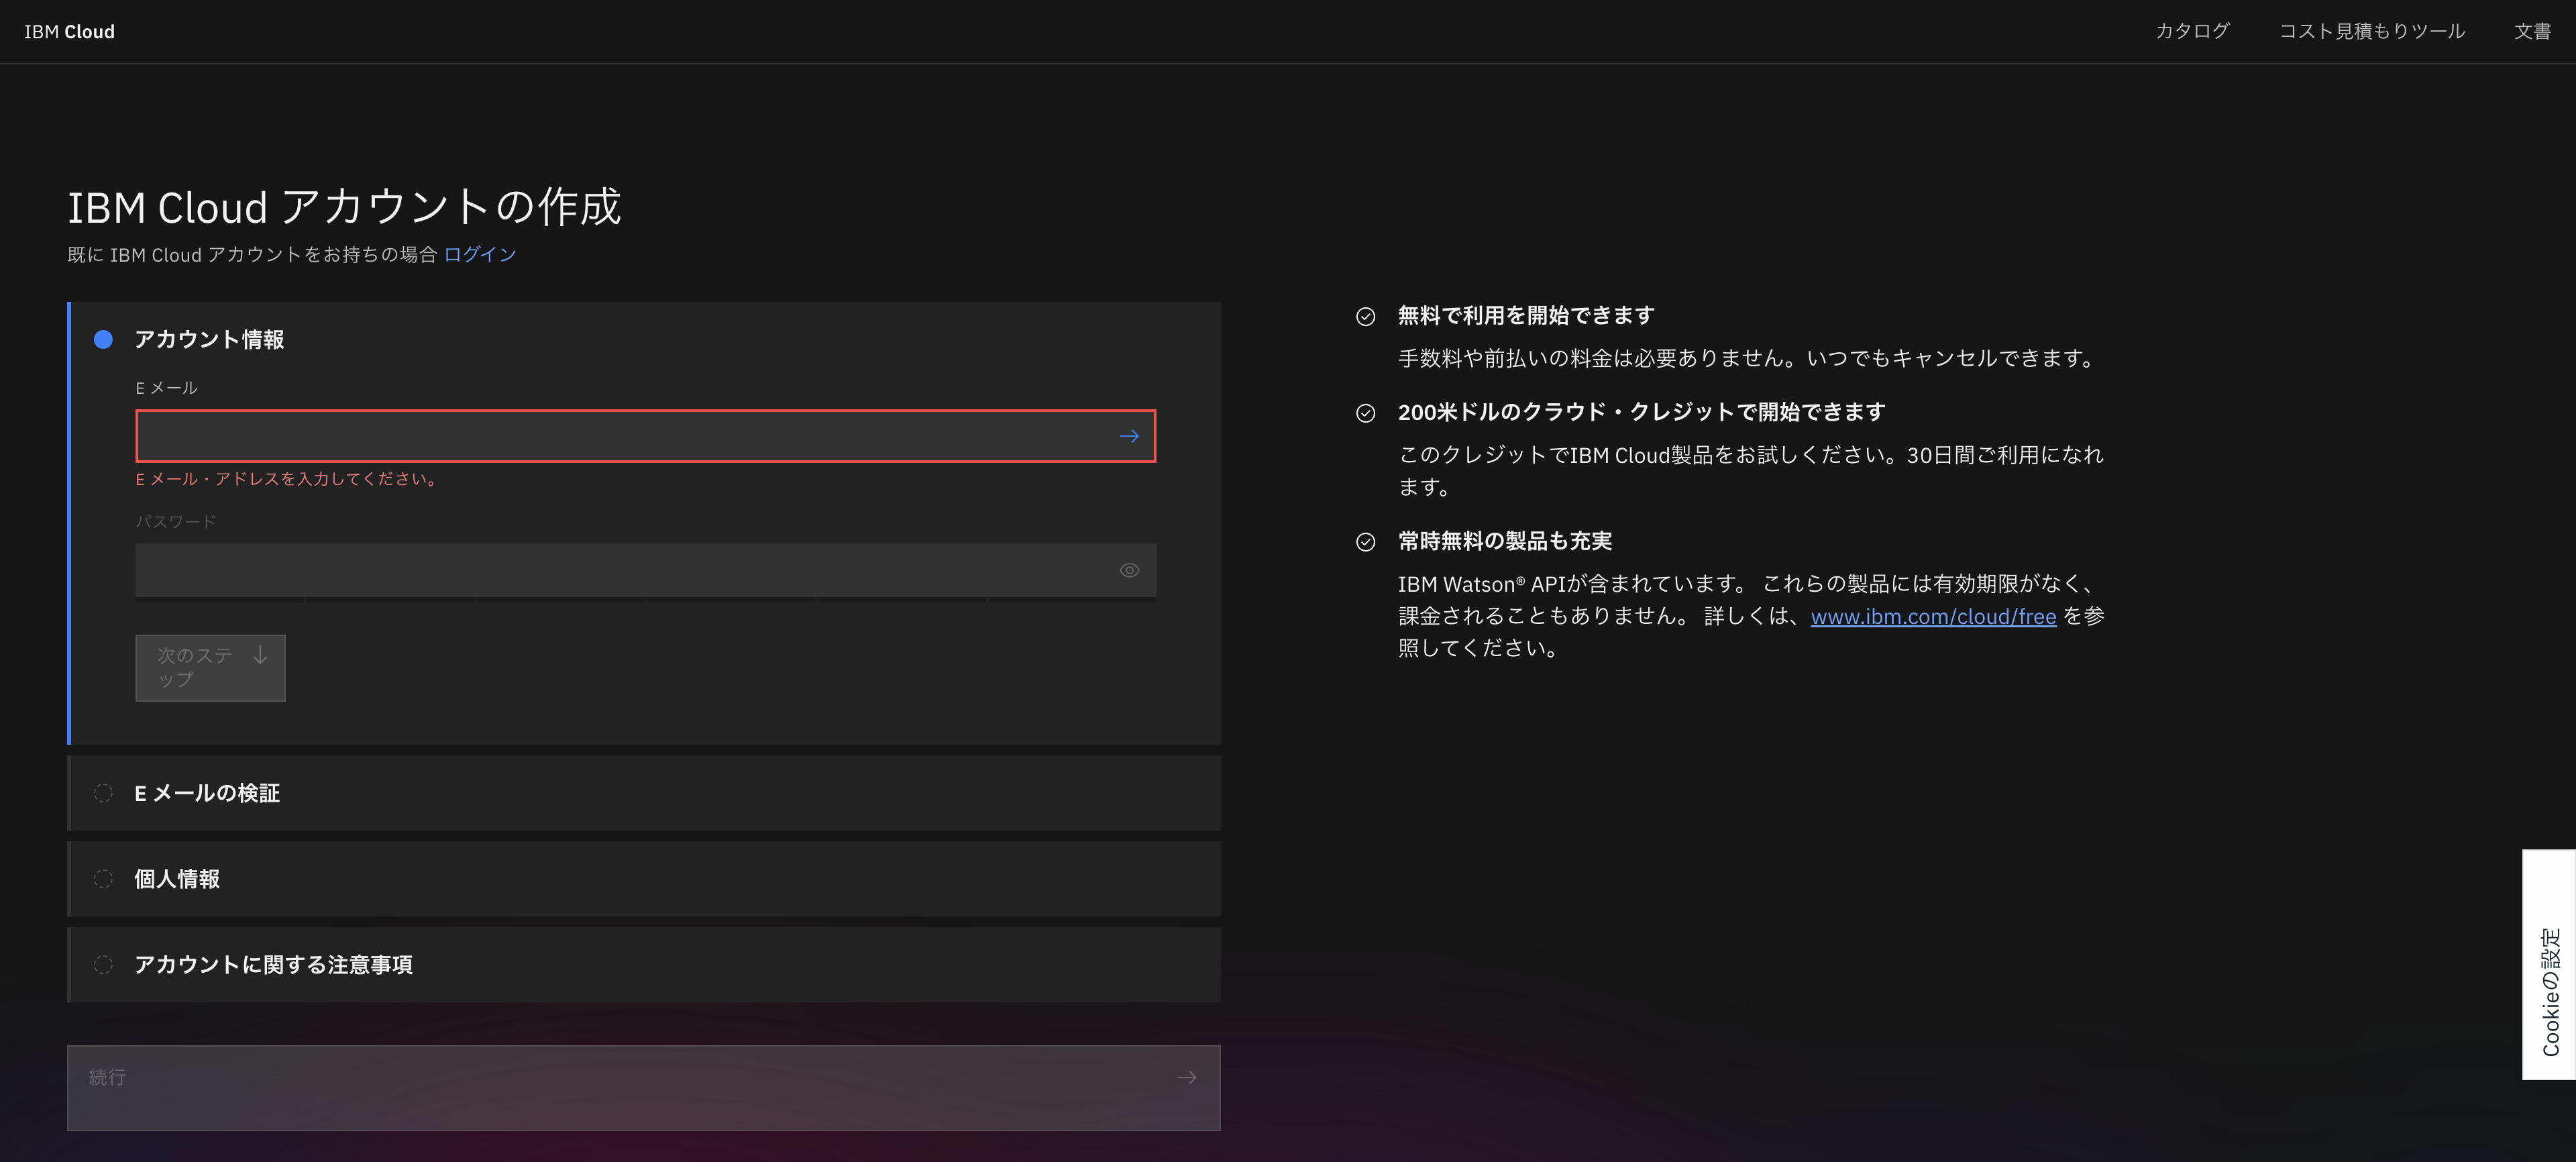
Task: Click the arrow icon inside the email field
Action: coord(1129,435)
